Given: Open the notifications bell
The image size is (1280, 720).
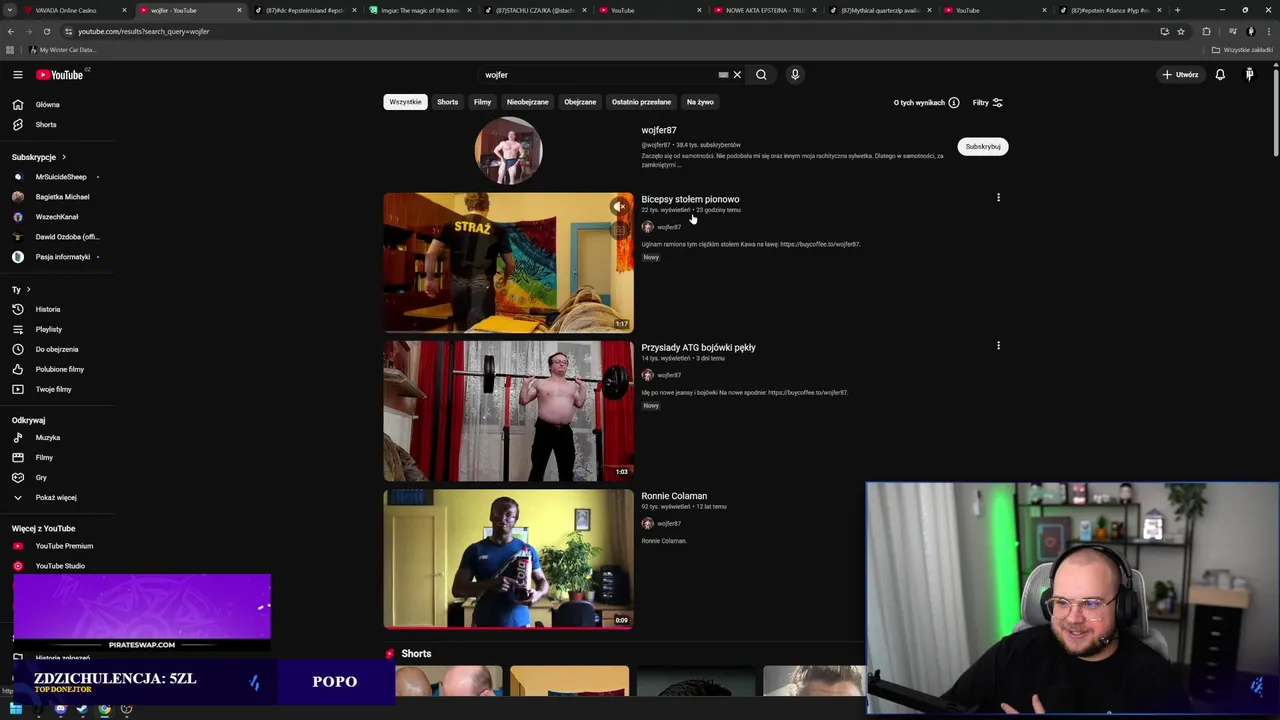Looking at the screenshot, I should click(x=1220, y=75).
